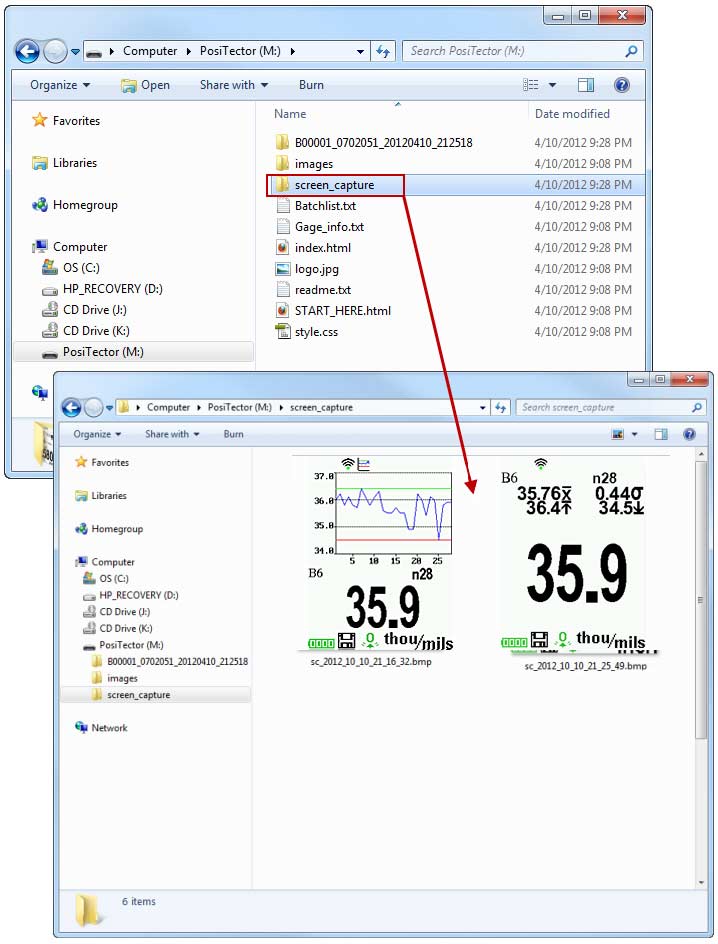Viewport: 718px width, 944px height.
Task: Click the search field in the PosiTector window
Action: click(513, 51)
